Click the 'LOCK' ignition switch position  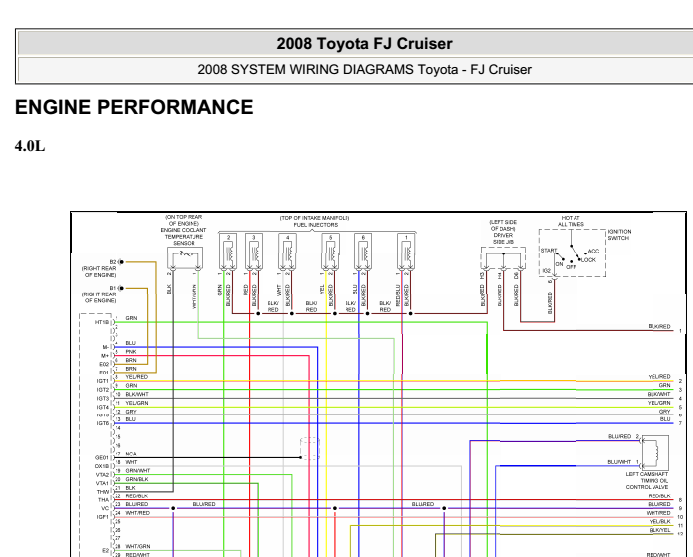[588, 260]
